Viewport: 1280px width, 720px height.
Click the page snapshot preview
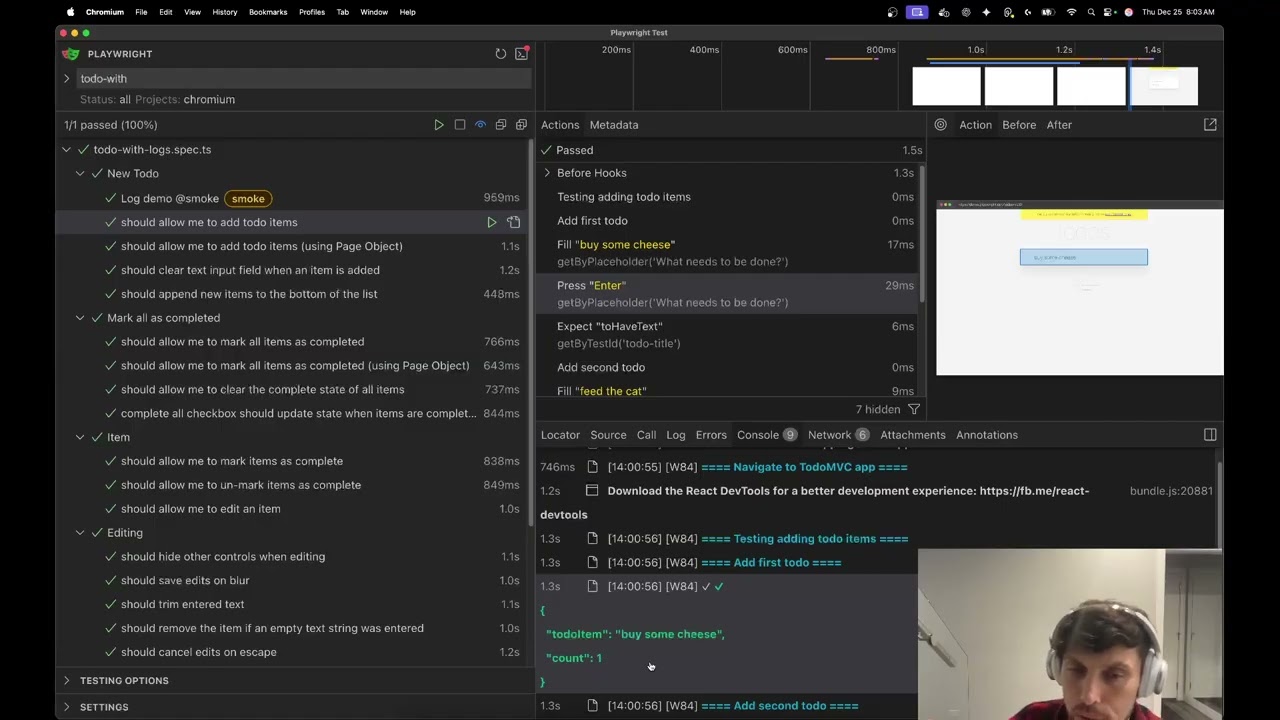click(x=1080, y=288)
